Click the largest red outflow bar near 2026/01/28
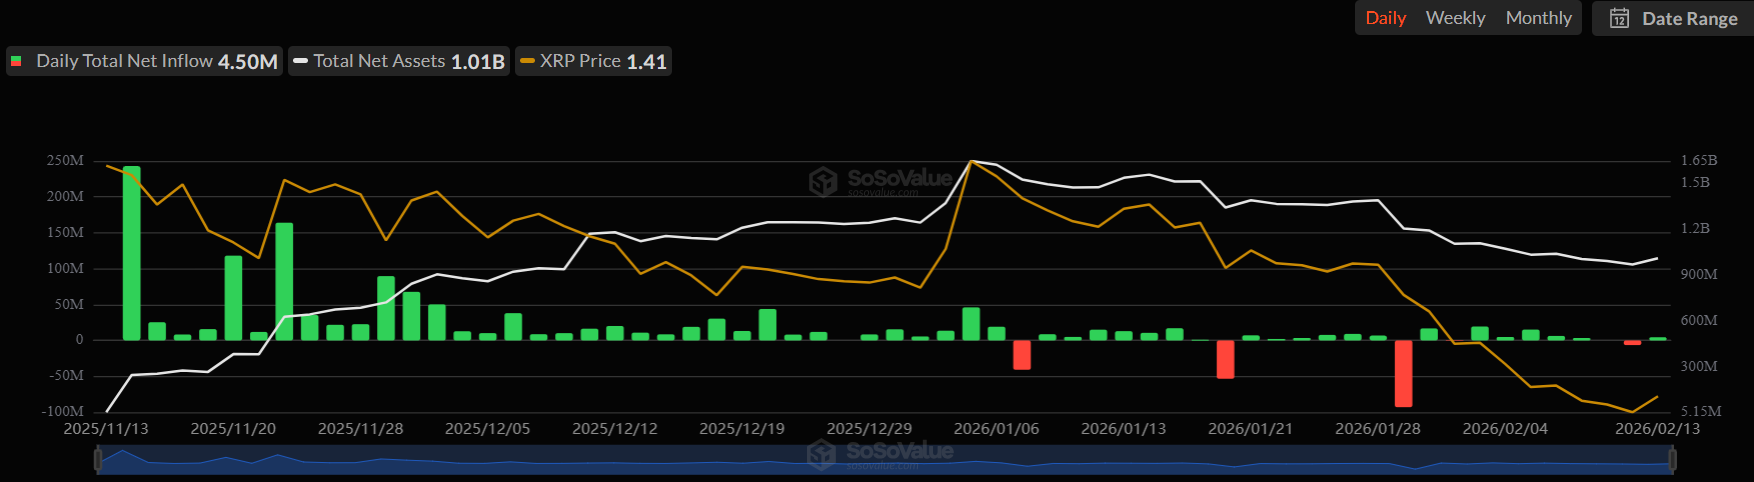The height and width of the screenshot is (482, 1754). pos(1403,373)
